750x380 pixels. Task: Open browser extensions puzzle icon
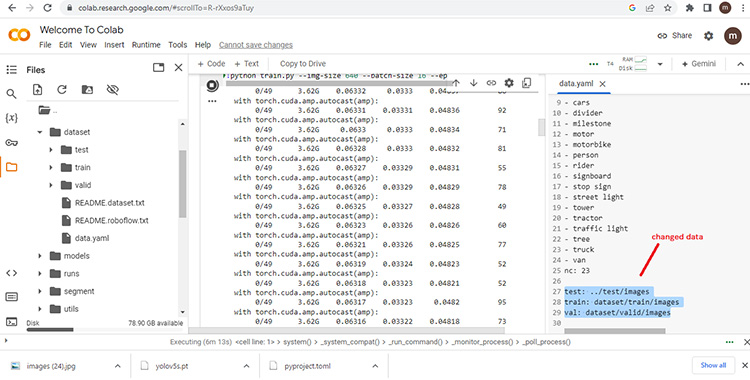click(x=689, y=8)
